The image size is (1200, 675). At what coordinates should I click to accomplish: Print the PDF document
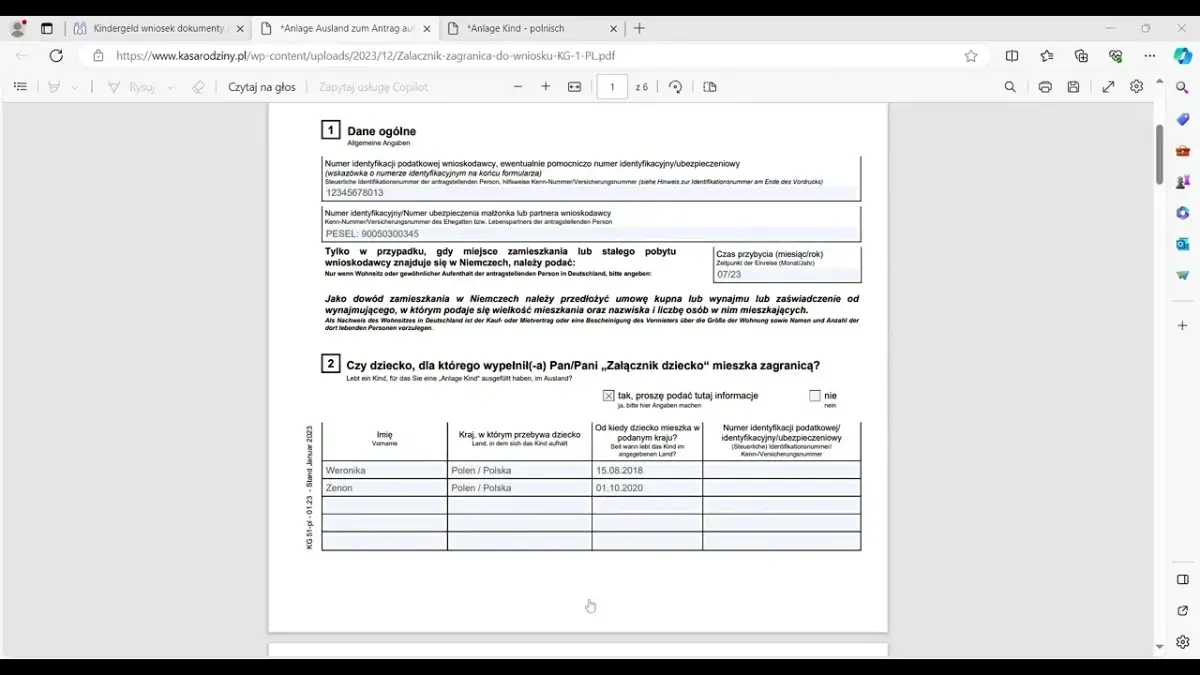click(x=1043, y=86)
